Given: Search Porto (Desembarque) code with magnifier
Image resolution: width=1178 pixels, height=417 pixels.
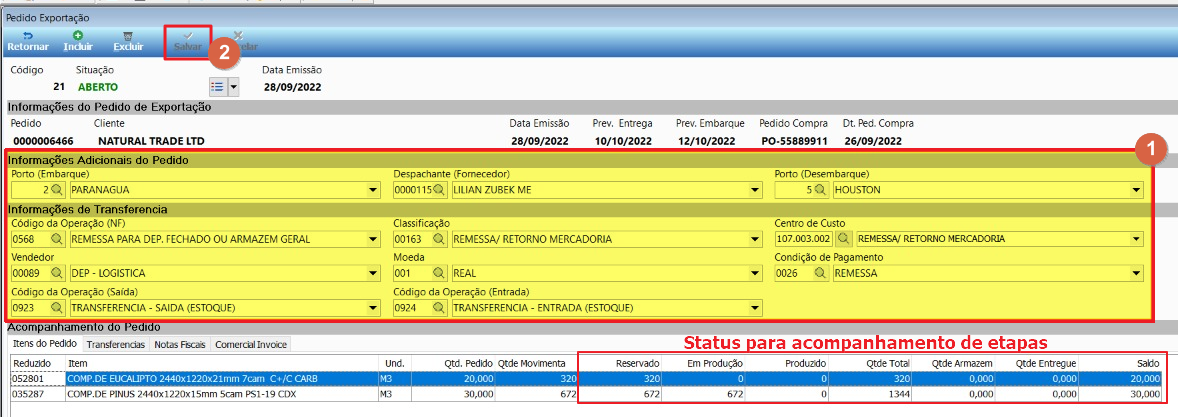Looking at the screenshot, I should click(821, 190).
